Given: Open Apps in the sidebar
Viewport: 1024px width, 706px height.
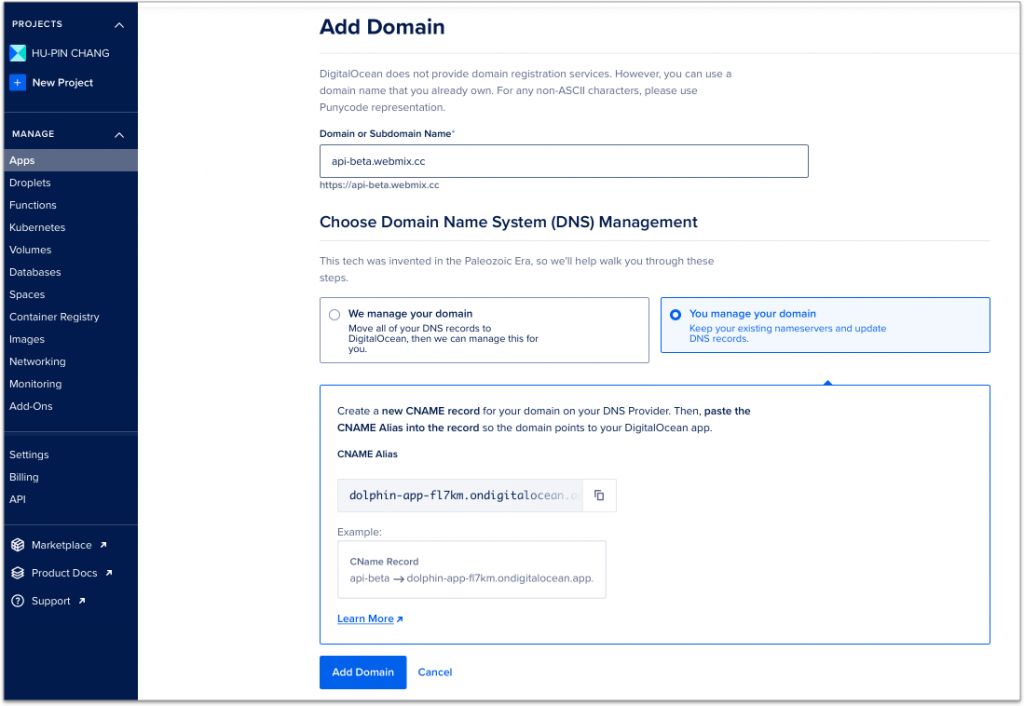Looking at the screenshot, I should (x=71, y=160).
